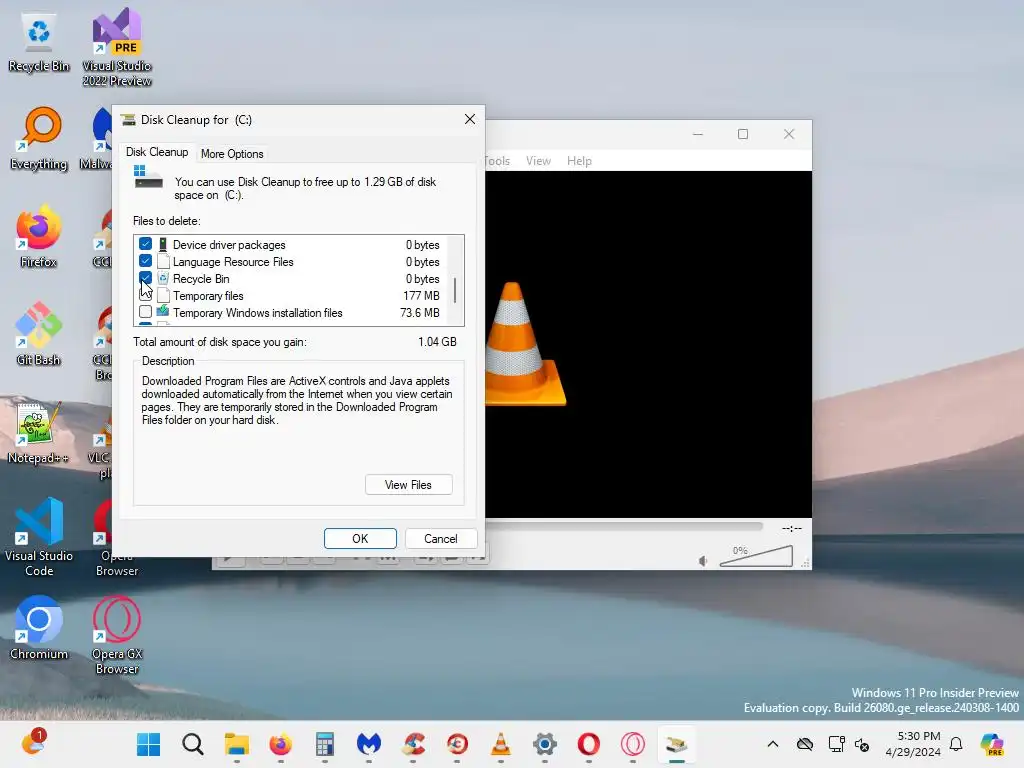The width and height of the screenshot is (1024, 768).
Task: Launch Notepad++ desktop shortcut
Action: tap(39, 432)
